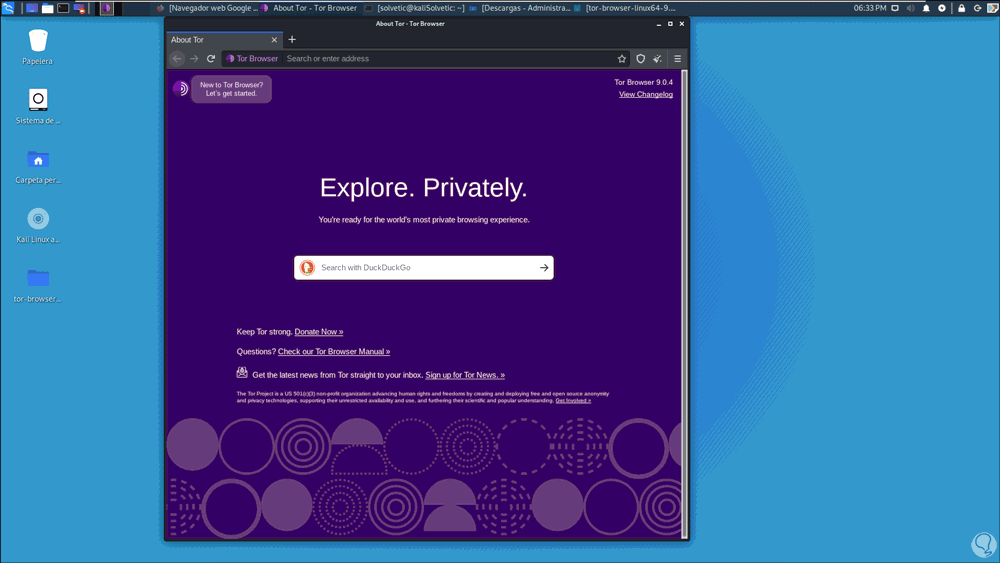Screen dimensions: 1000x563
Task: Open the notifications bell icon
Action: (x=926, y=8)
